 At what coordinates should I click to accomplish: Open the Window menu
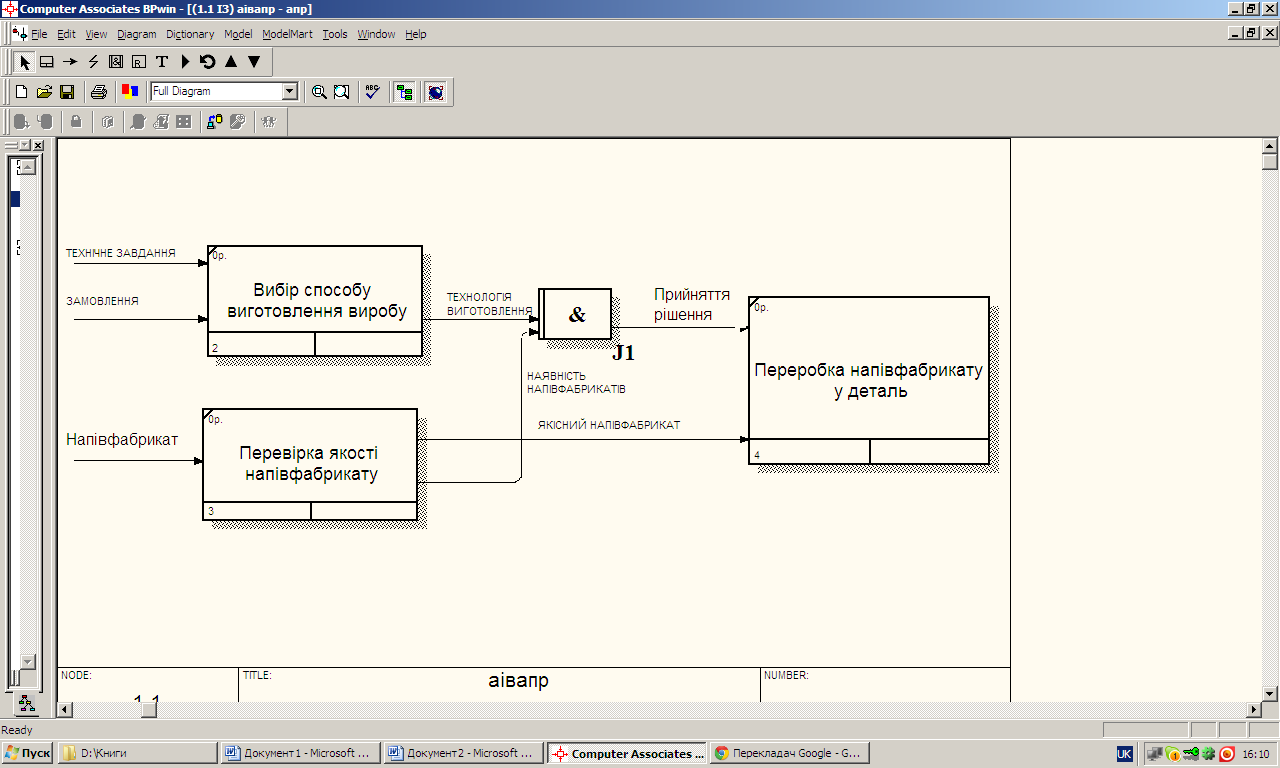(376, 34)
